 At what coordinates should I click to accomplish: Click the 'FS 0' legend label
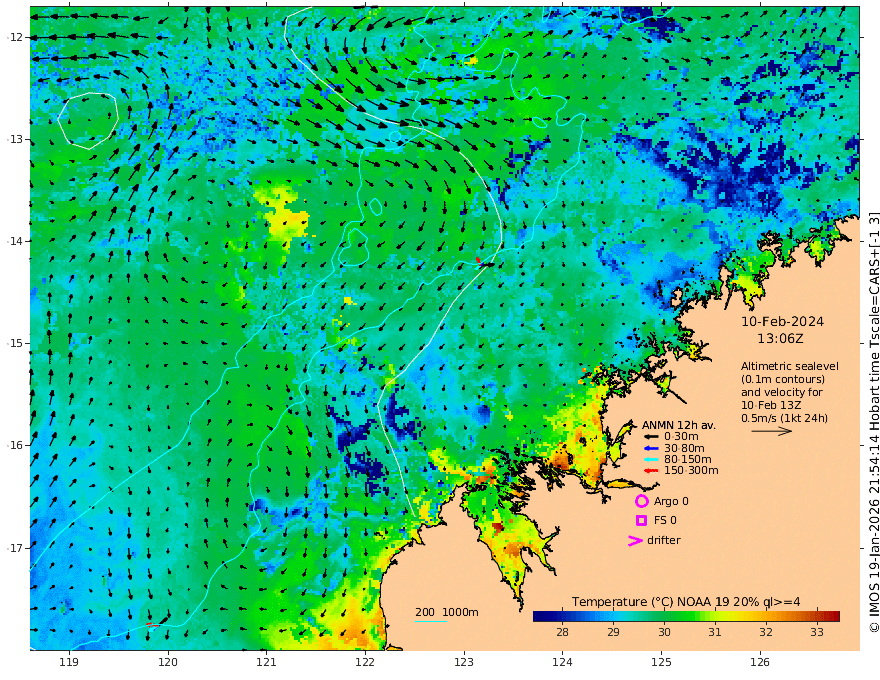pos(665,521)
